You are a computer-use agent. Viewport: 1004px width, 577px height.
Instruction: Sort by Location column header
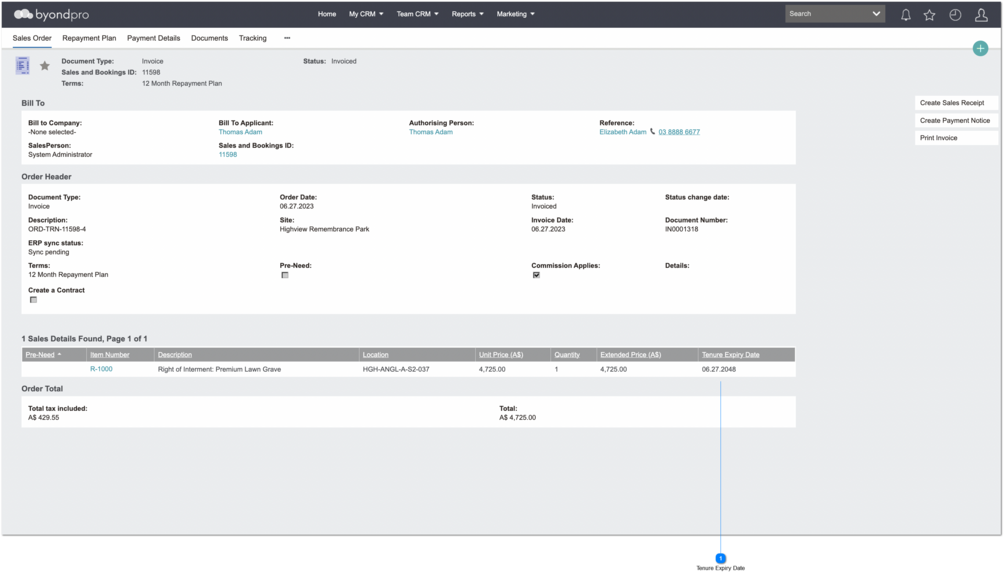pos(375,355)
